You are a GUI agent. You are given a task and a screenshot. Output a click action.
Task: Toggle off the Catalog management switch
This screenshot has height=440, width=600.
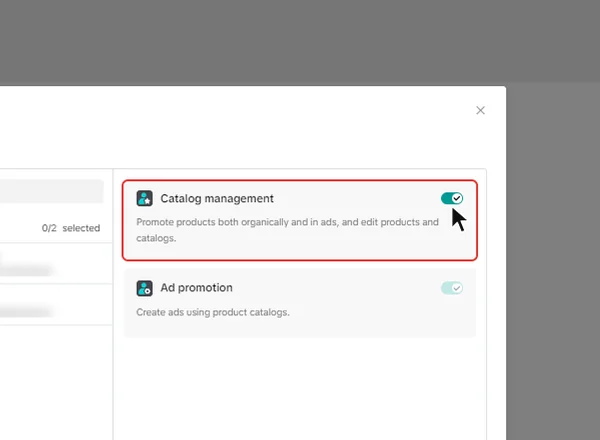452,198
